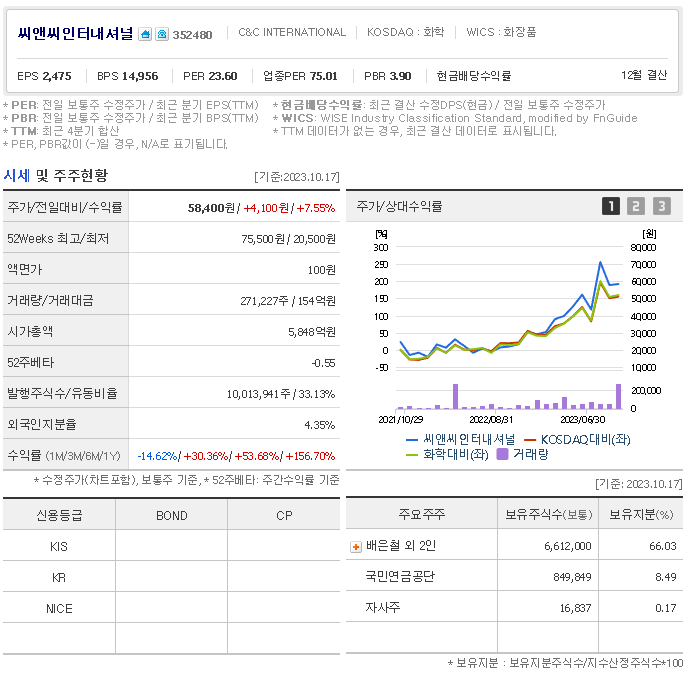Click the PBR value 3.90
Viewport: 691px width, 677px height.
tap(400, 76)
